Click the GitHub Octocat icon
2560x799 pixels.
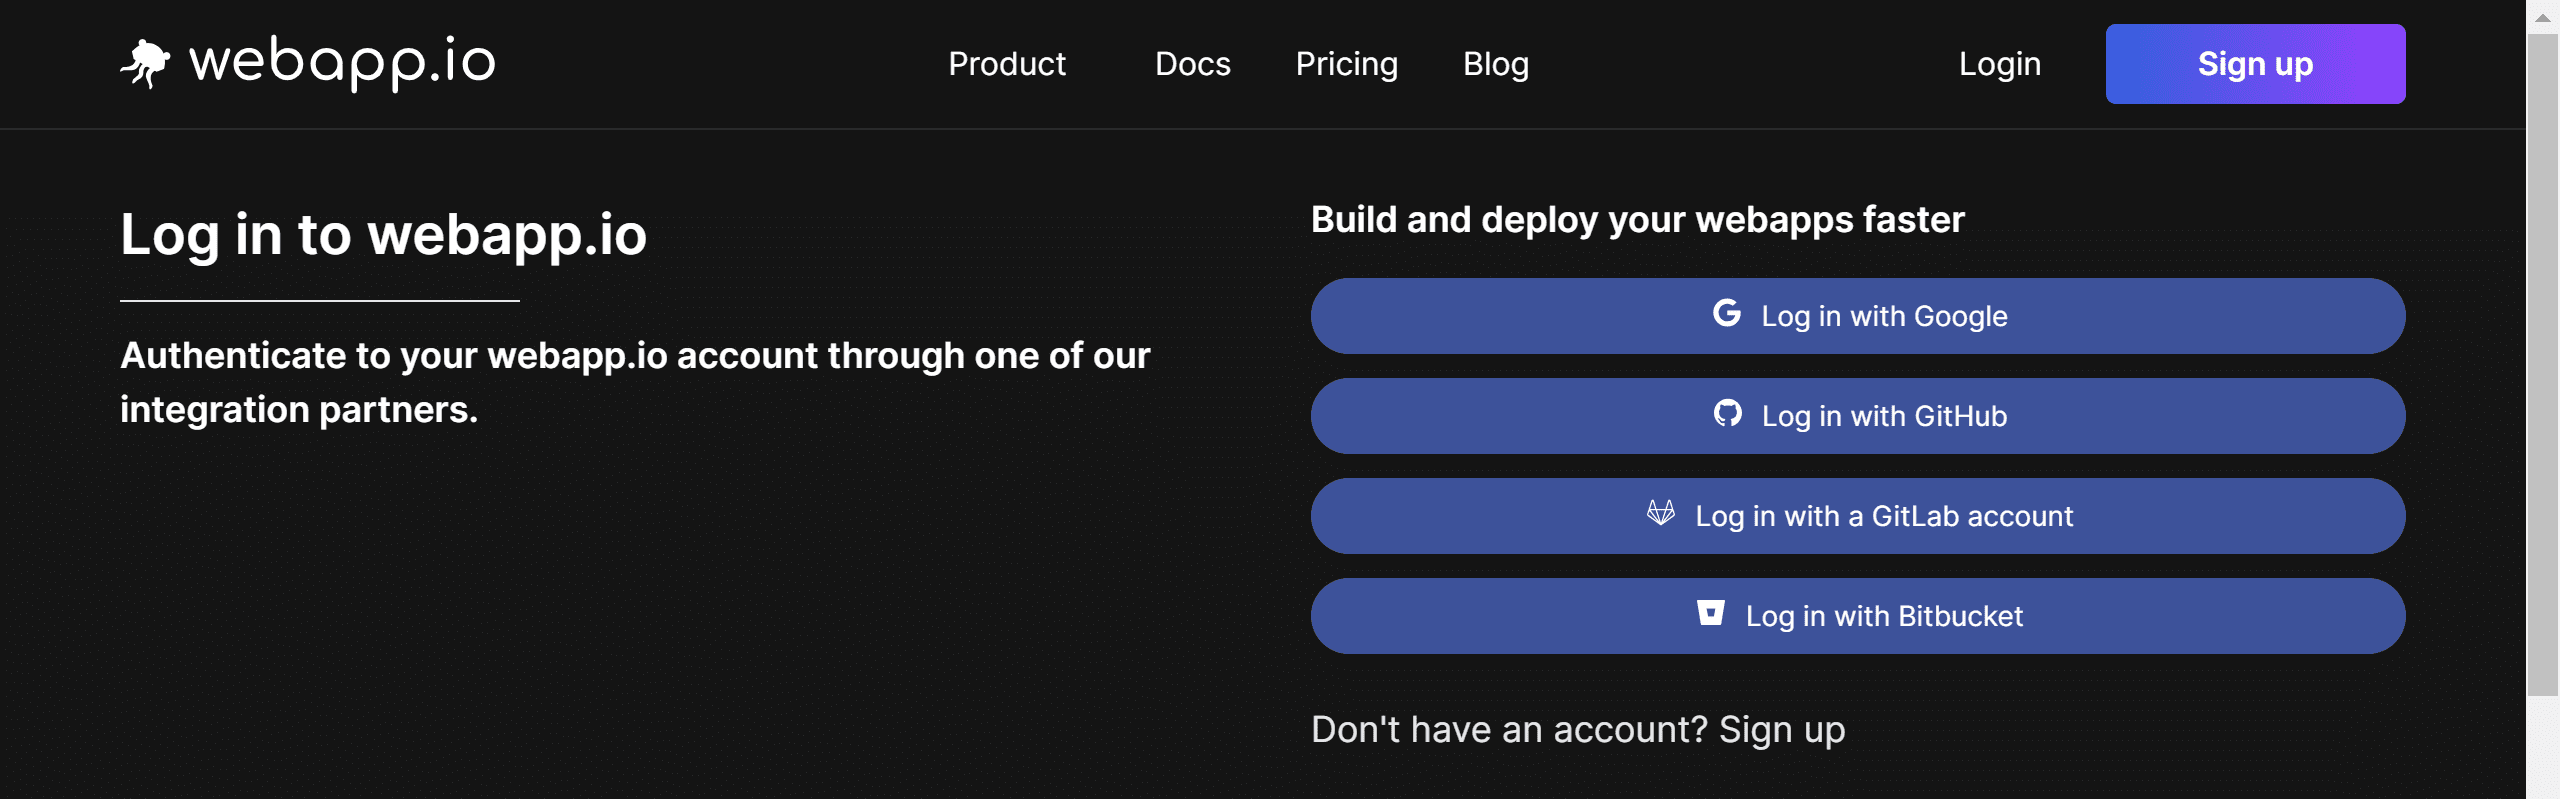[x=1727, y=413]
